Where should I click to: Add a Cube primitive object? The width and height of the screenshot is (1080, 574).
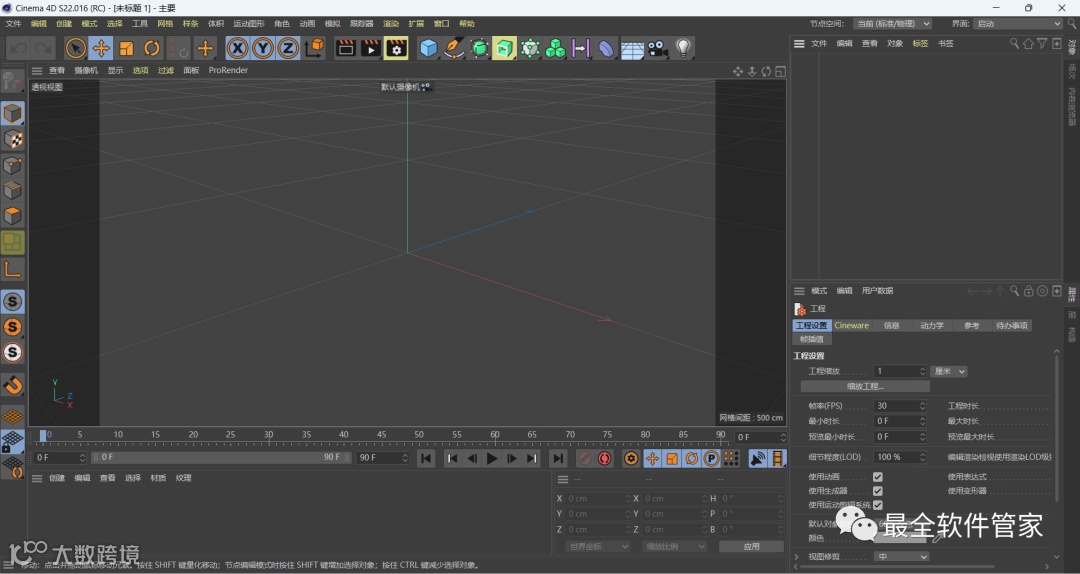pos(429,48)
